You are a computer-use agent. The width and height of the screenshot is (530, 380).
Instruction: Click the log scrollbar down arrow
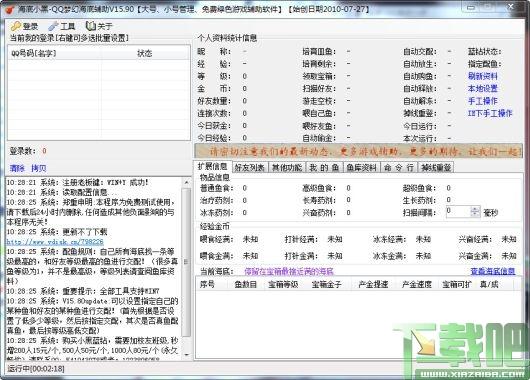click(x=186, y=355)
